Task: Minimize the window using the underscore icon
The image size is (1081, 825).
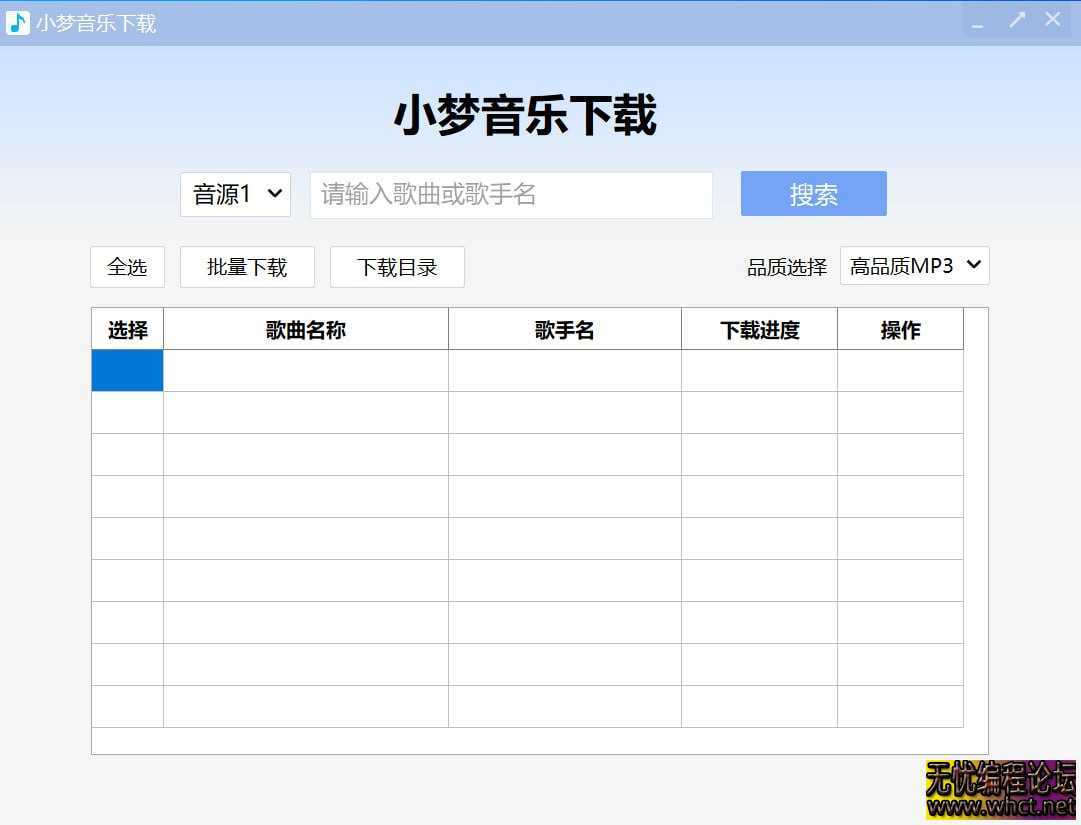Action: [978, 22]
